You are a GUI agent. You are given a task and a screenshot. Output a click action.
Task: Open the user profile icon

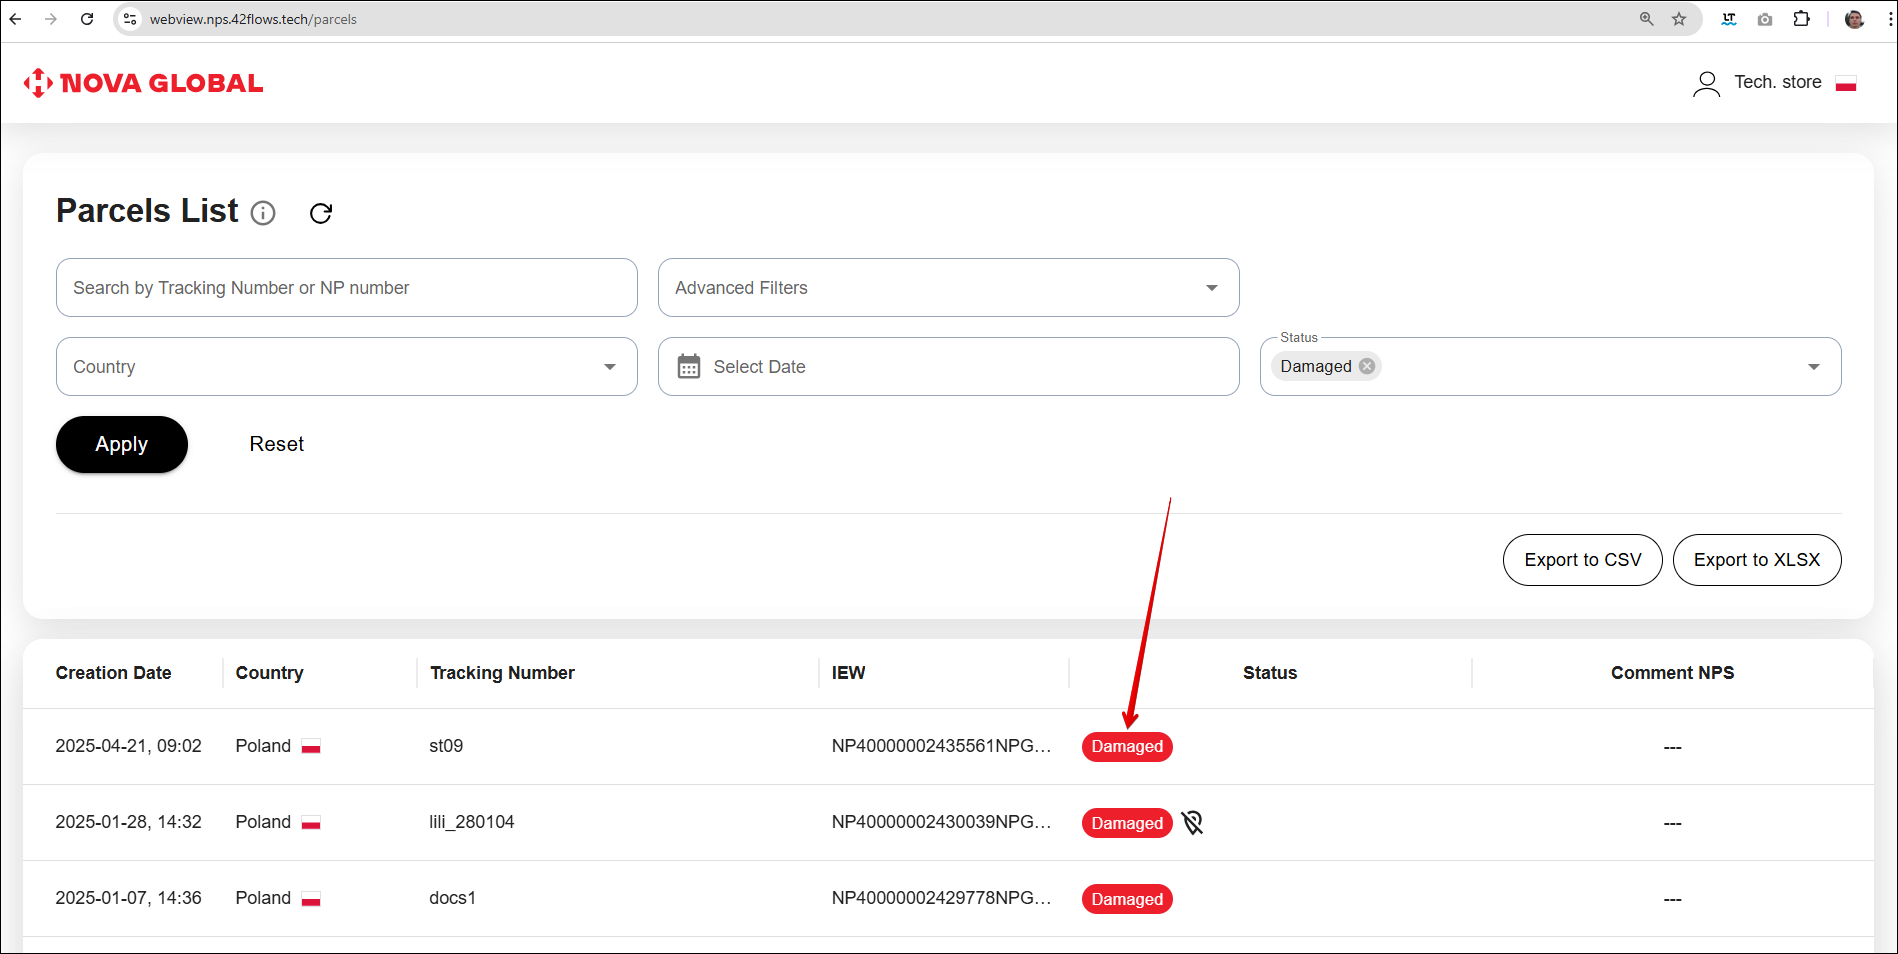(1706, 83)
